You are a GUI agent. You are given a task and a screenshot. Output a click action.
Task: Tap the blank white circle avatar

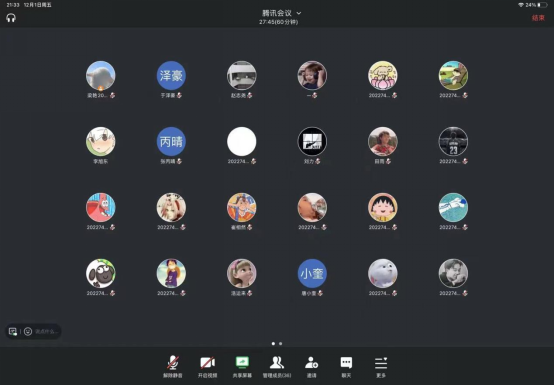coord(242,141)
